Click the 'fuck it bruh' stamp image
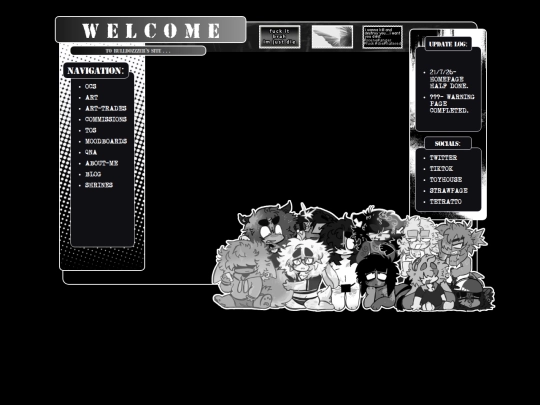The height and width of the screenshot is (405, 540). click(x=279, y=37)
